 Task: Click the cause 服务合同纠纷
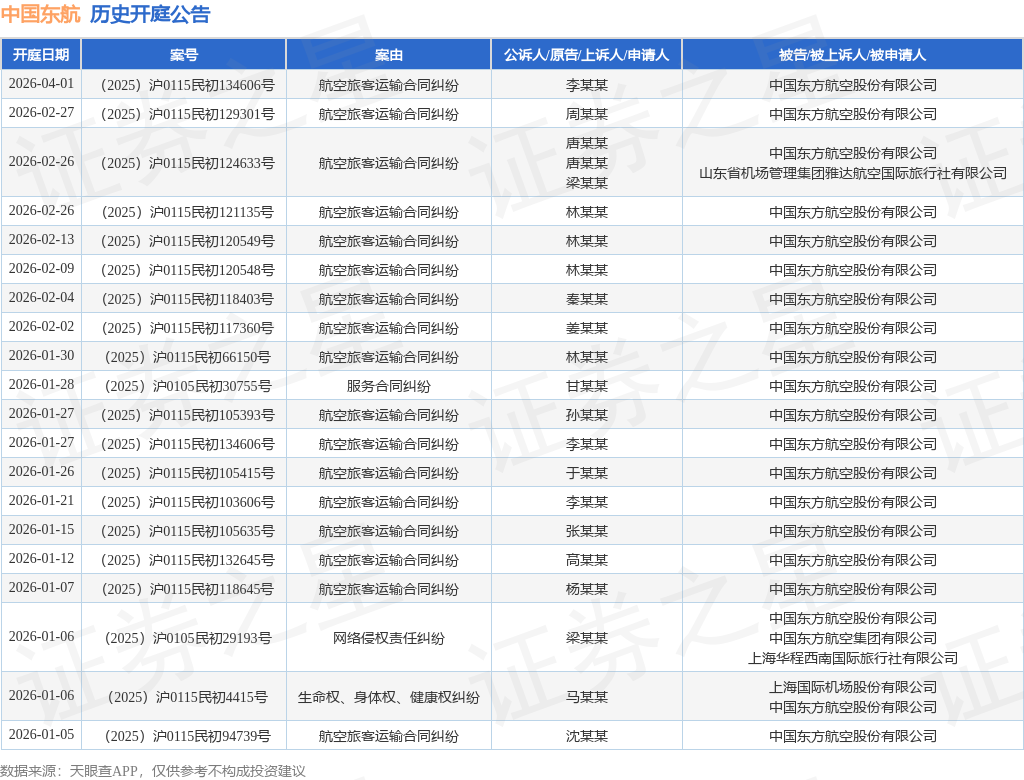click(389, 387)
